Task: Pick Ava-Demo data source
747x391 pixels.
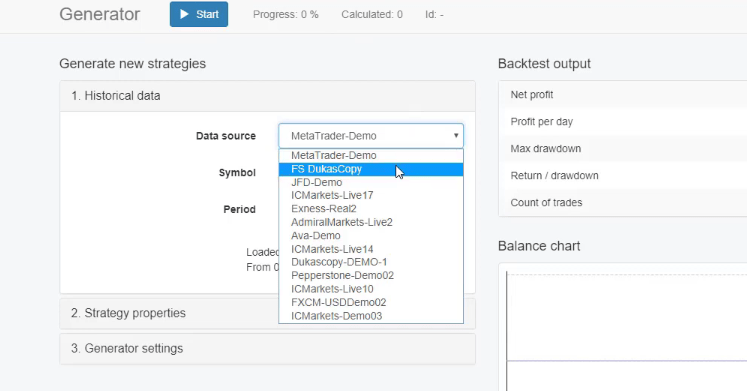Action: pos(371,235)
